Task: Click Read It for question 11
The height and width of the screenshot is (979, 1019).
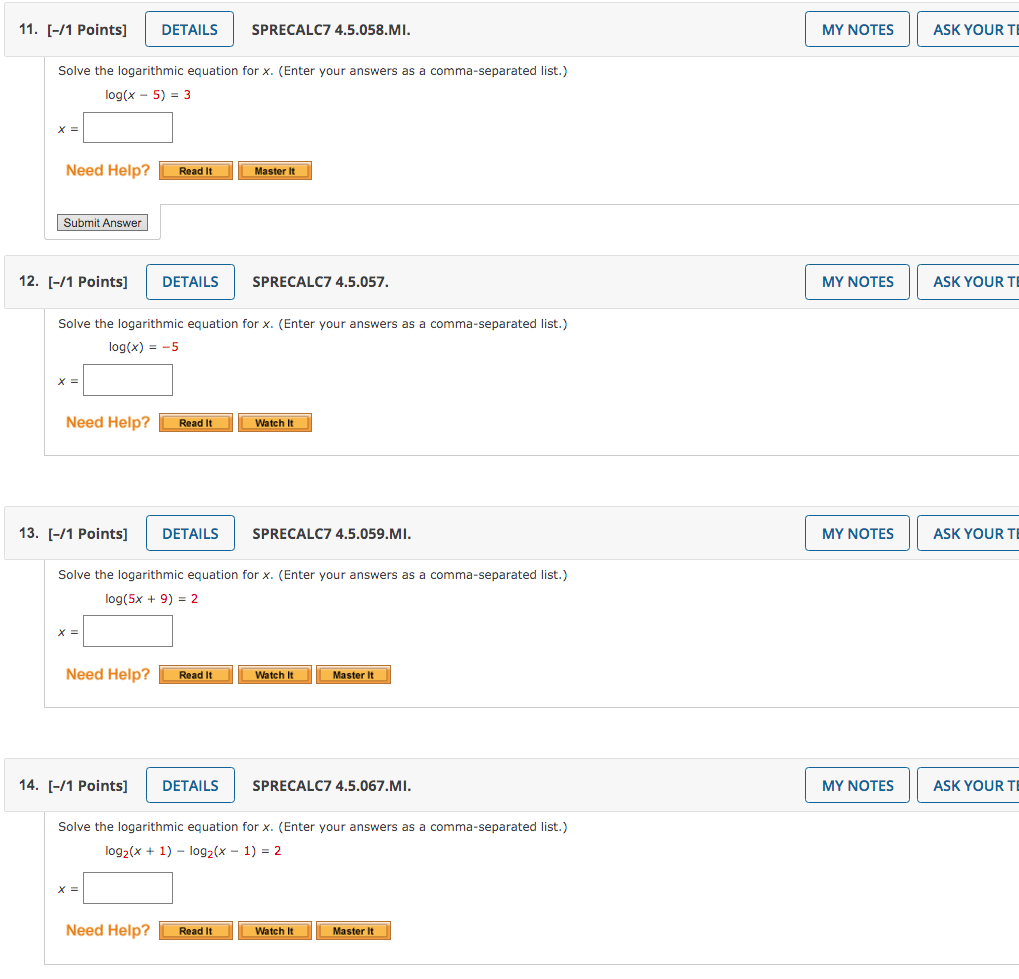Action: (195, 170)
